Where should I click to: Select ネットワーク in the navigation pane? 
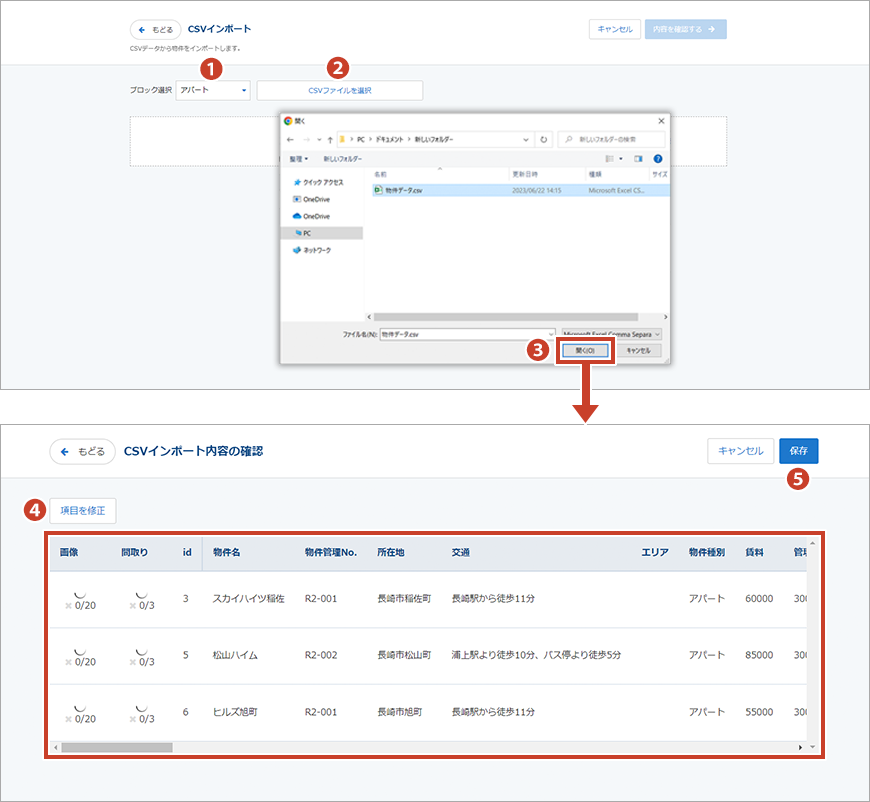[x=316, y=250]
